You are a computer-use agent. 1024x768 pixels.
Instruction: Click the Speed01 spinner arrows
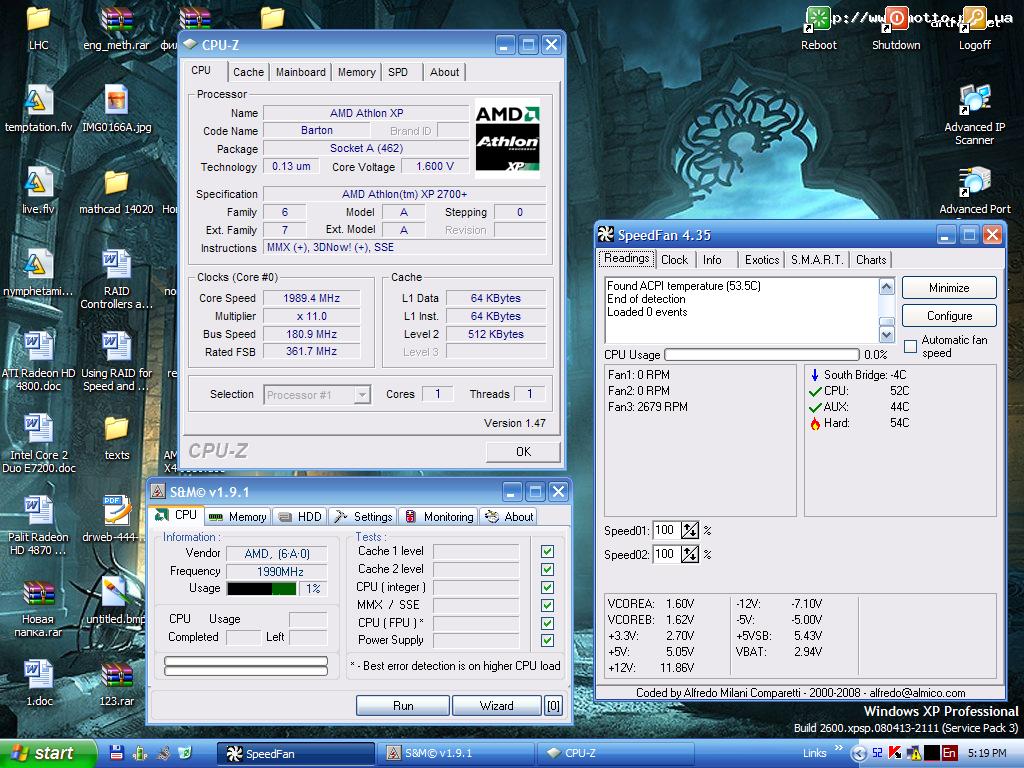tap(690, 530)
